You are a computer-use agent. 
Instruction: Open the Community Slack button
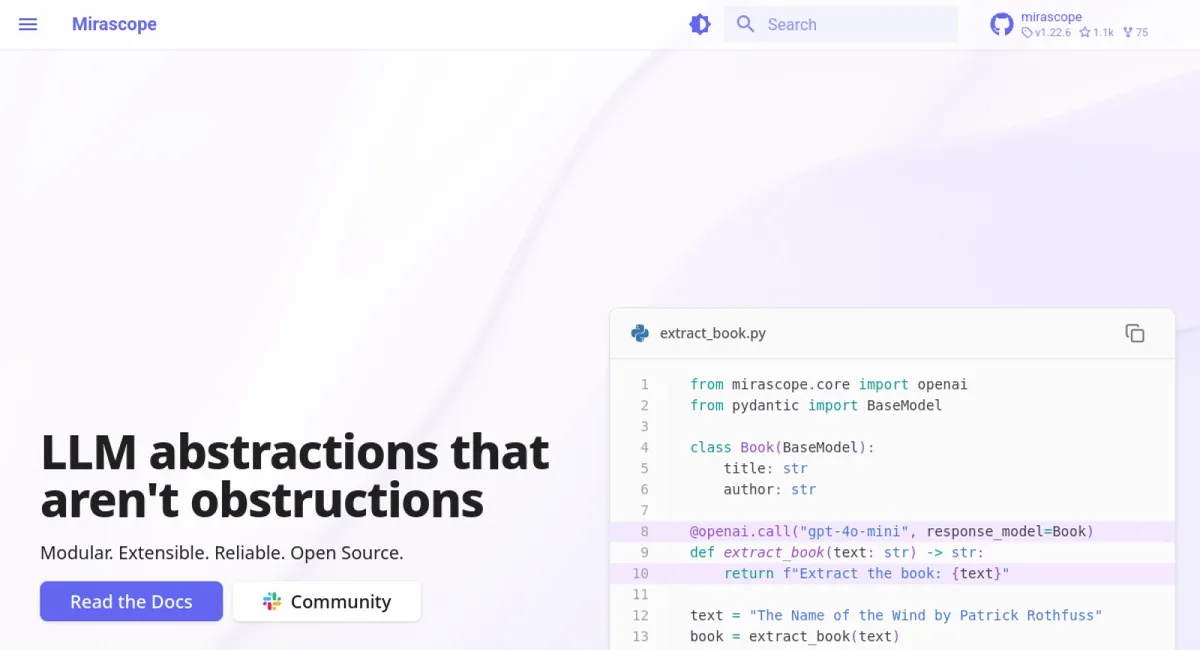coord(327,601)
